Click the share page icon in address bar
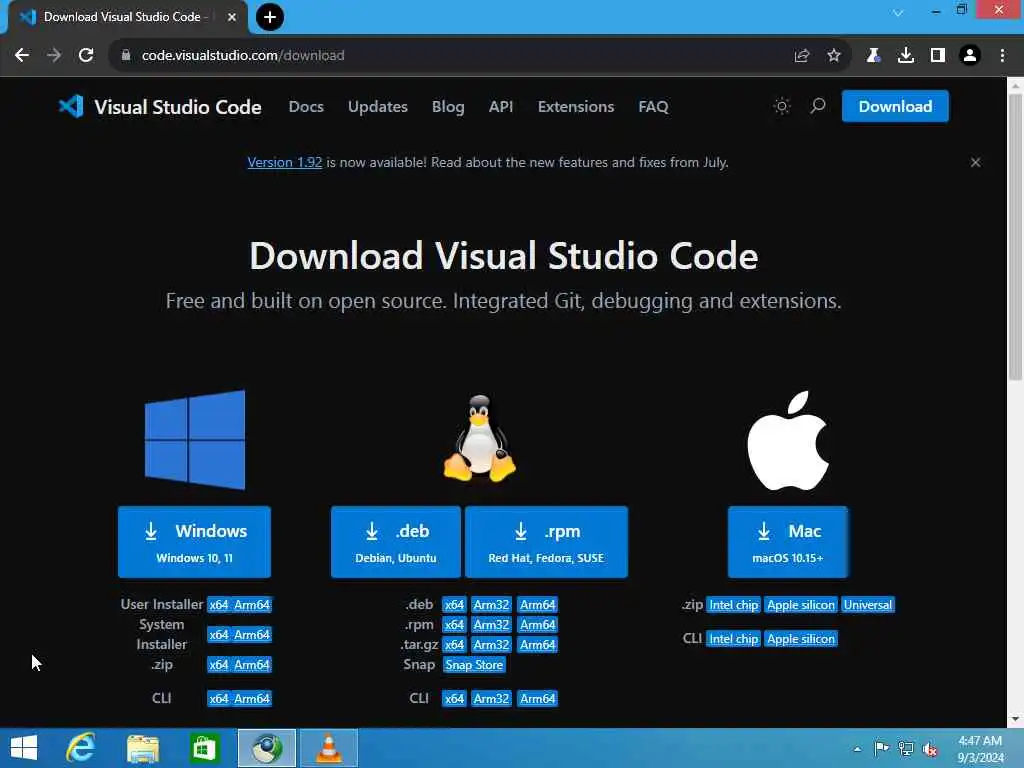This screenshot has width=1024, height=768. (x=802, y=56)
